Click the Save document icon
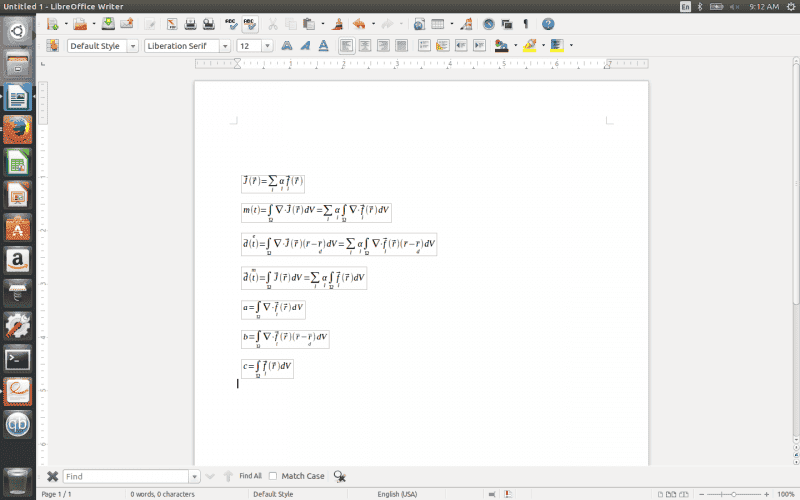The width and height of the screenshot is (800, 500). coord(108,23)
